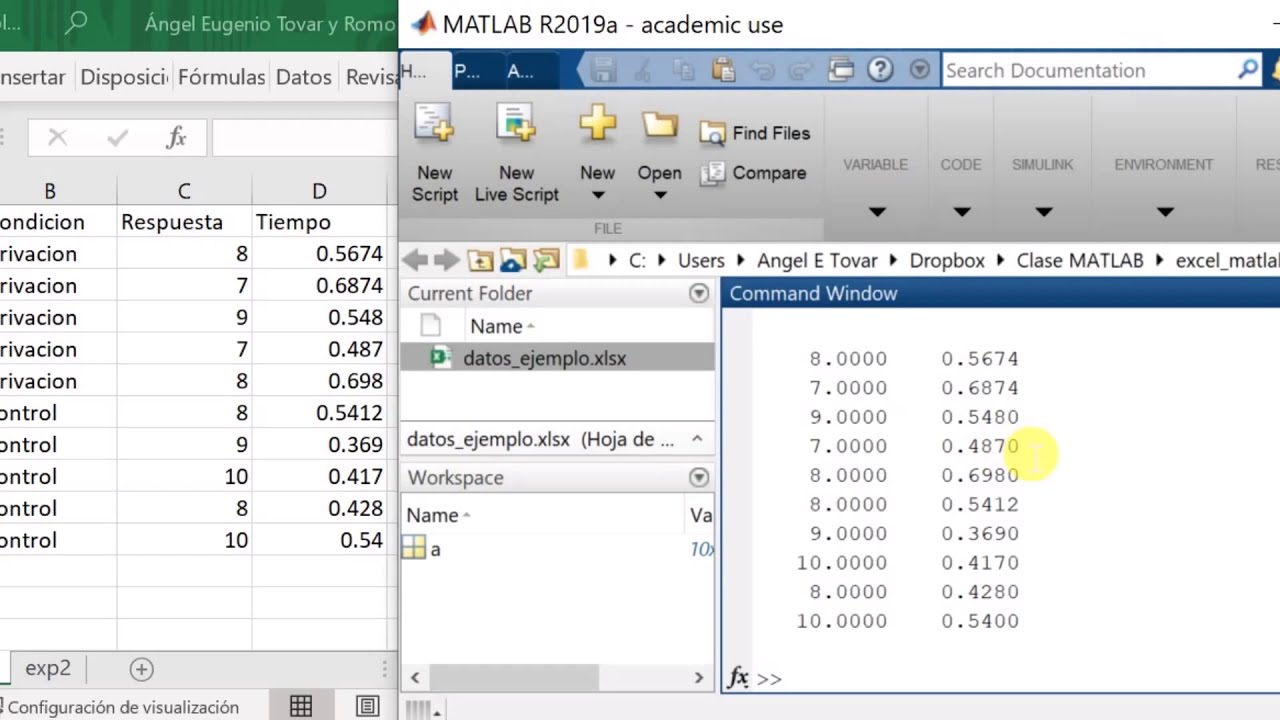Image resolution: width=1280 pixels, height=720 pixels.
Task: Open Current Folder panel actions menu
Action: [699, 293]
